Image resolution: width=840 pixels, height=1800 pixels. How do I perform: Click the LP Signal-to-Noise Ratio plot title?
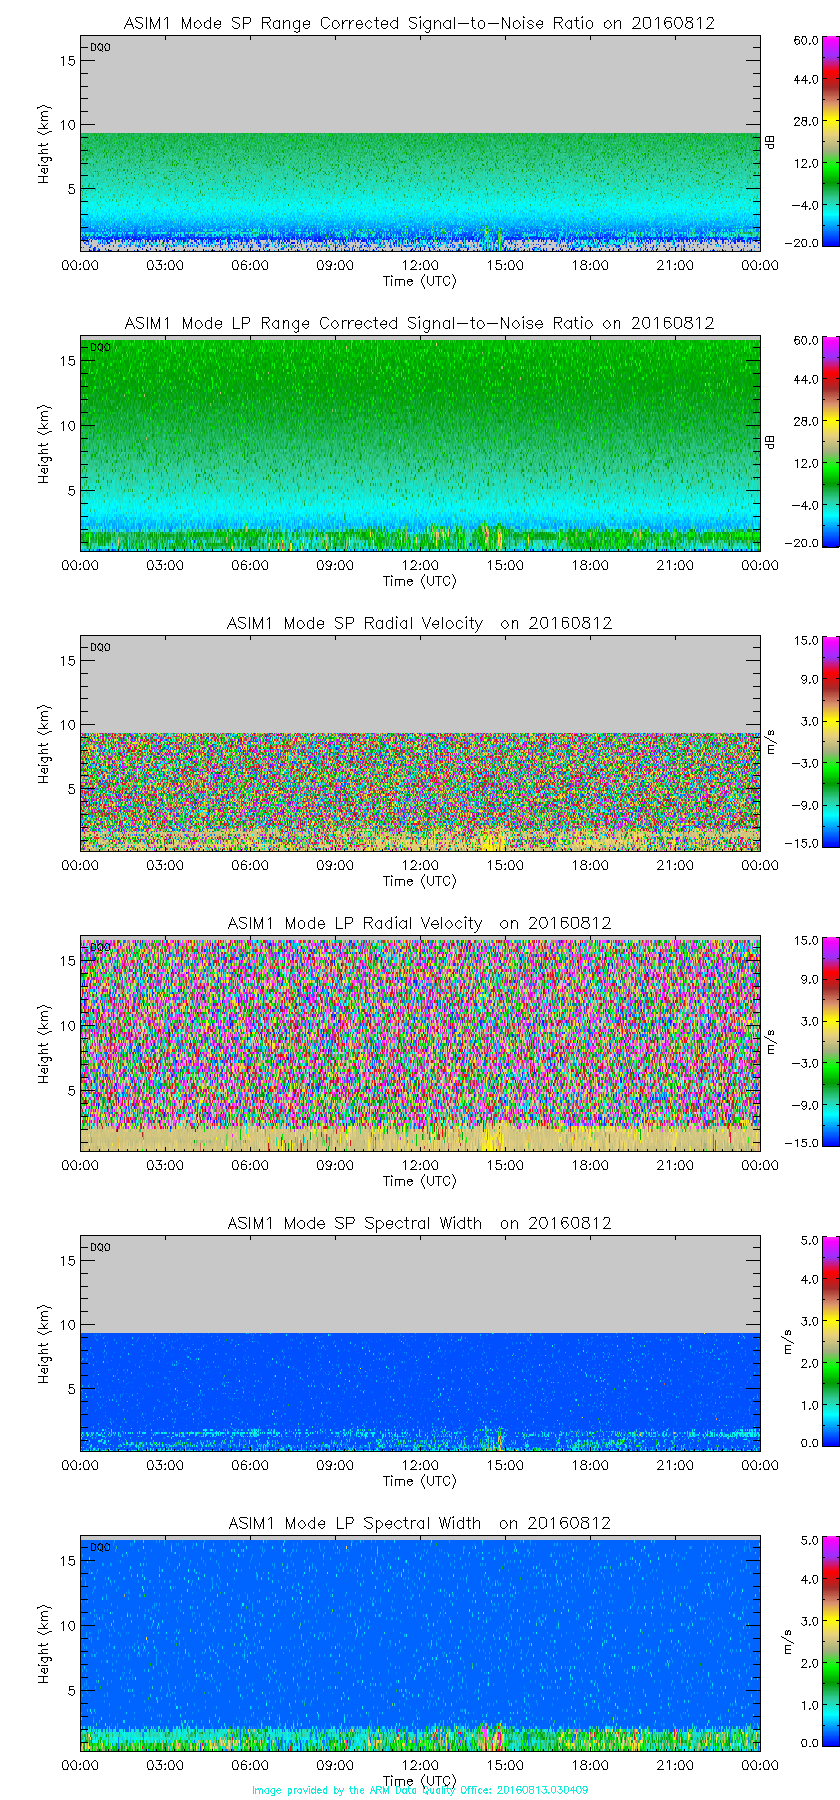click(419, 323)
